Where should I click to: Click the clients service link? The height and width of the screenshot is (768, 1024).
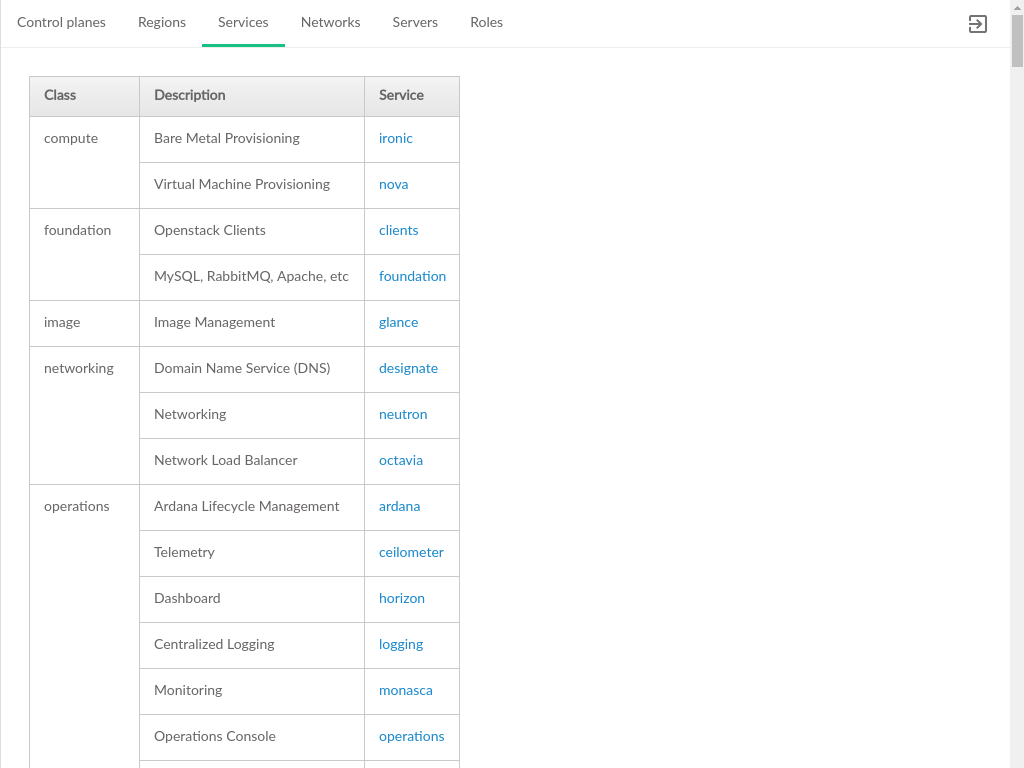[x=398, y=231]
